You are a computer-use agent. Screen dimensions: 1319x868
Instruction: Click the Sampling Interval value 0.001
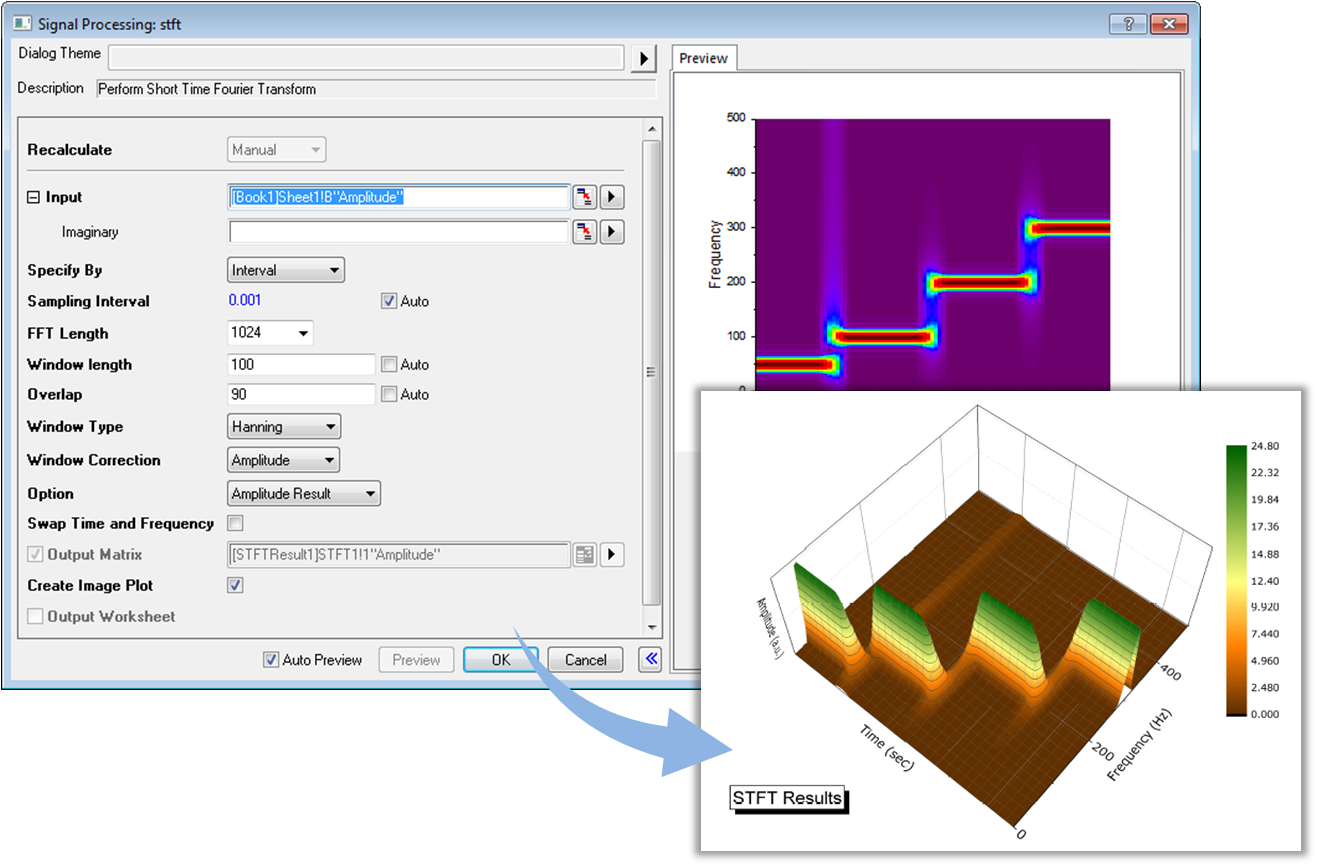tap(245, 301)
